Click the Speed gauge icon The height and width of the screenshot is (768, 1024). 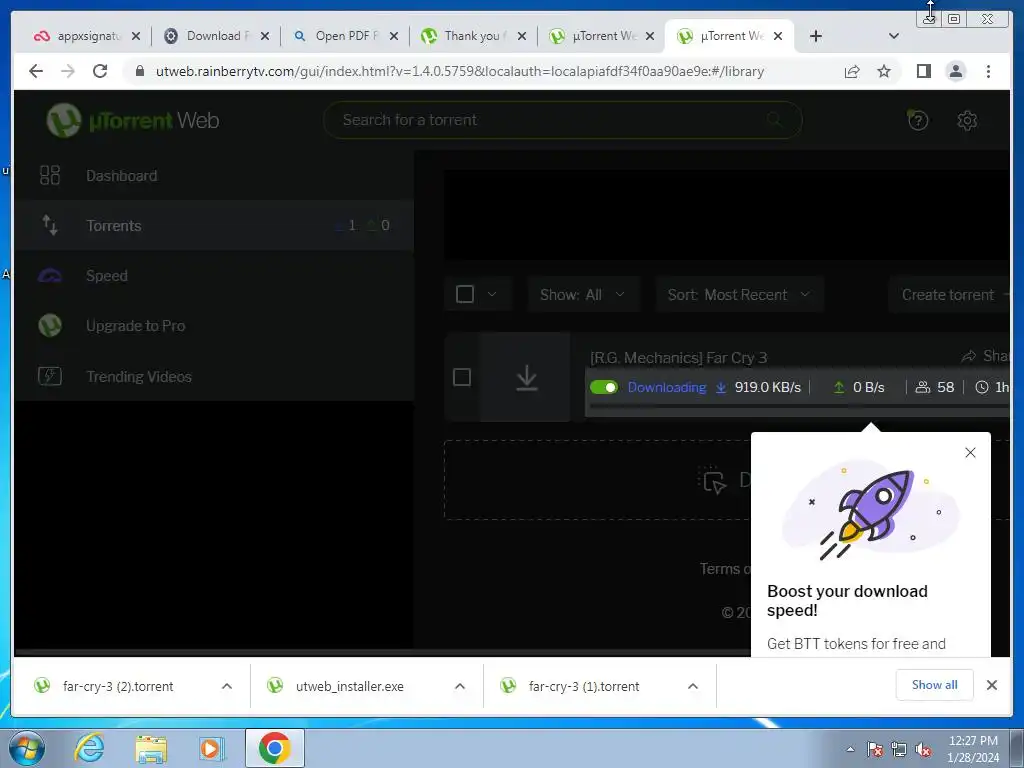[x=50, y=276]
